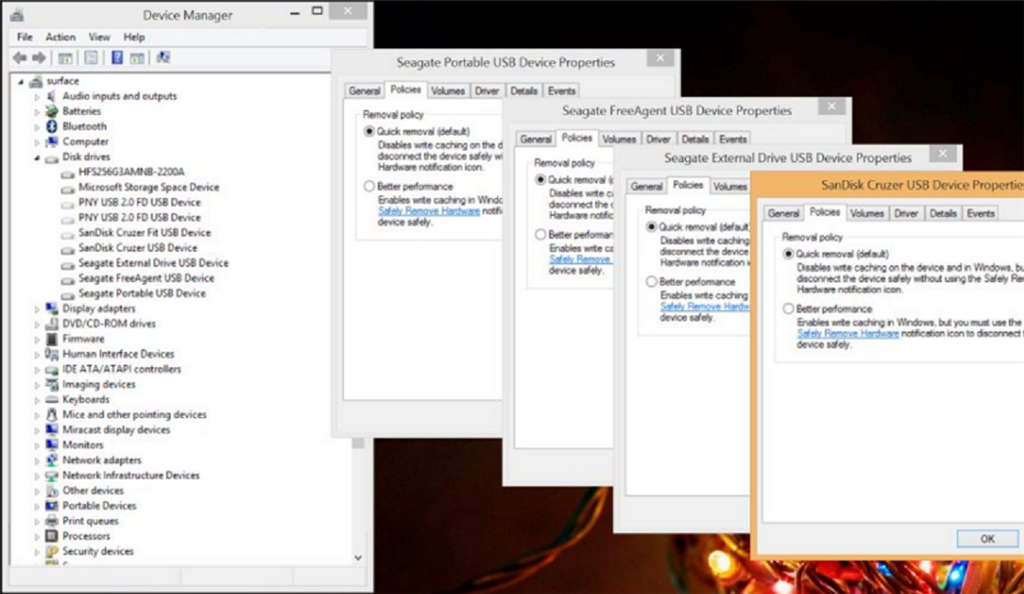Switch to Volumes tab in SanDisk Cruzer properties
The image size is (1024, 594).
click(x=867, y=213)
